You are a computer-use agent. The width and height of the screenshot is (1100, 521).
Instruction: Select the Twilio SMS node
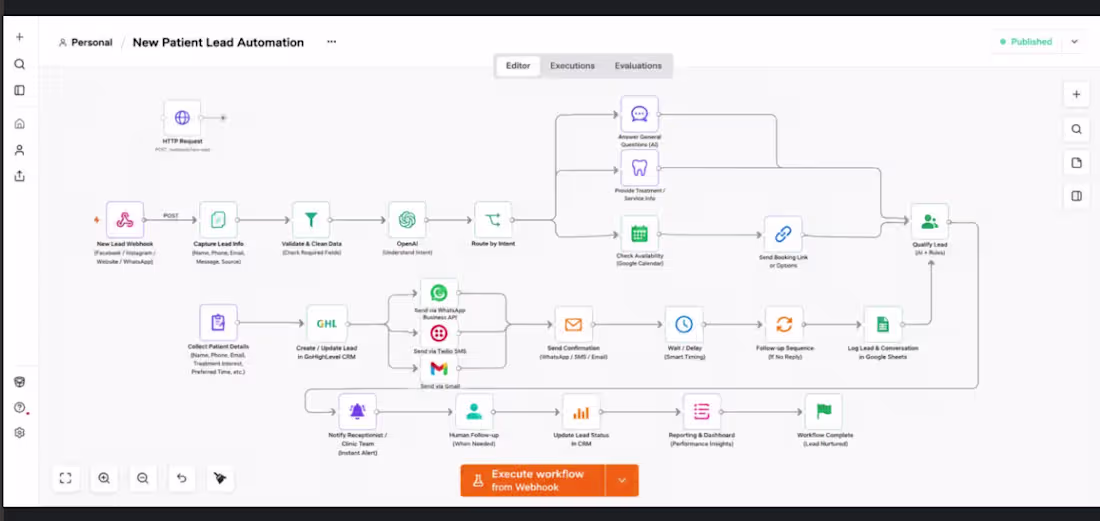pyautogui.click(x=438, y=332)
